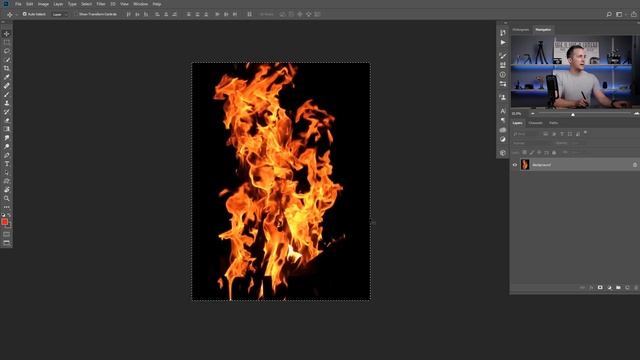Select the Lasso tool
This screenshot has width=640, height=360.
7,51
